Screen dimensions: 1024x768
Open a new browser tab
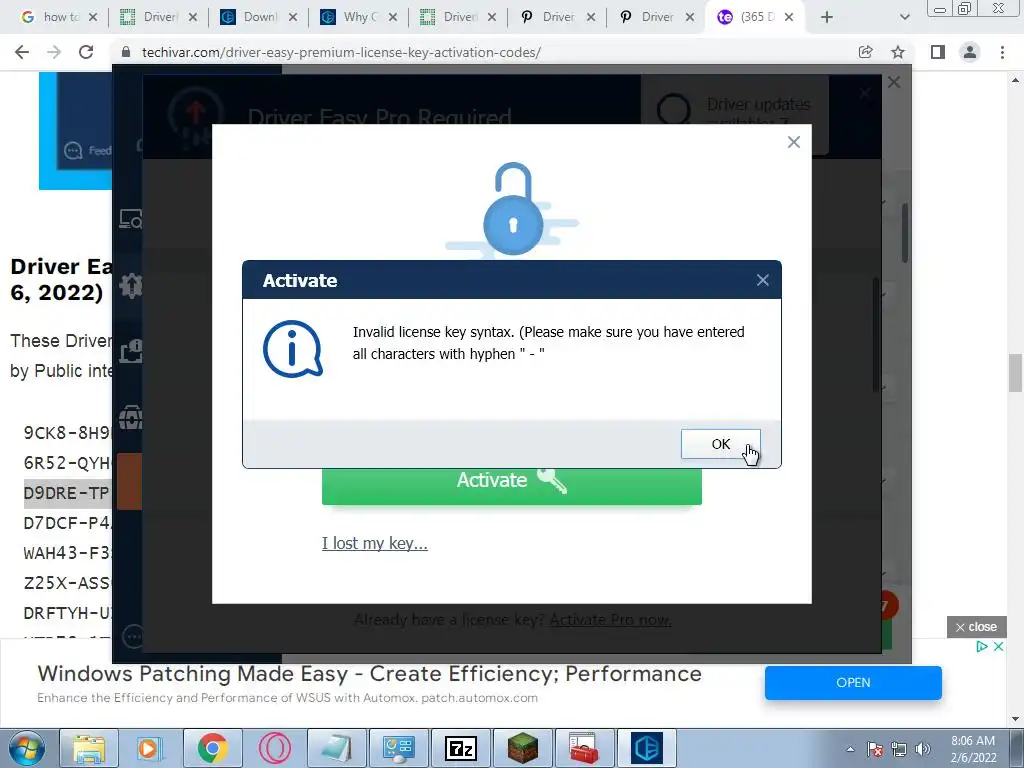827,17
